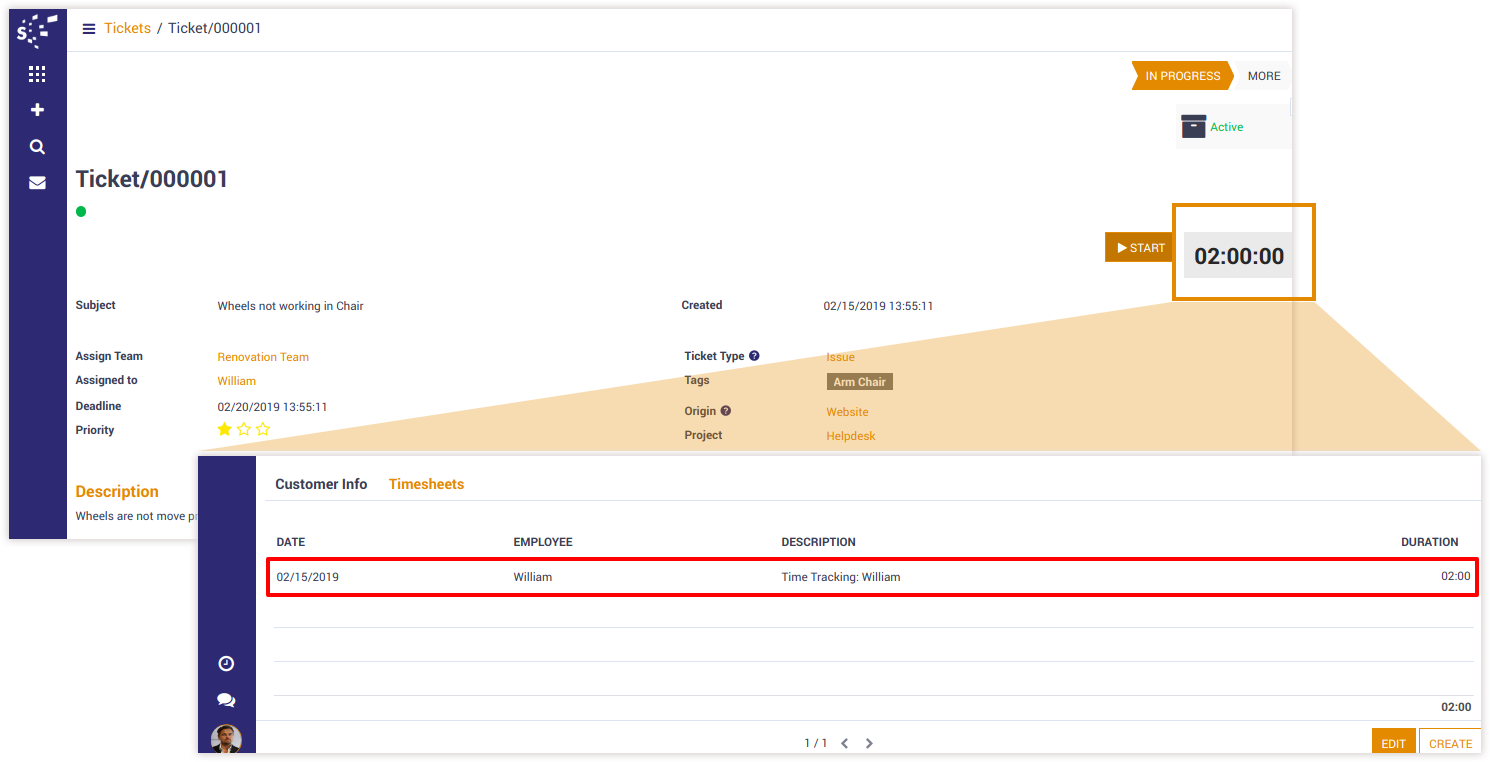Set priority to first star
Screen dimensions: 1490x762
(x=225, y=429)
